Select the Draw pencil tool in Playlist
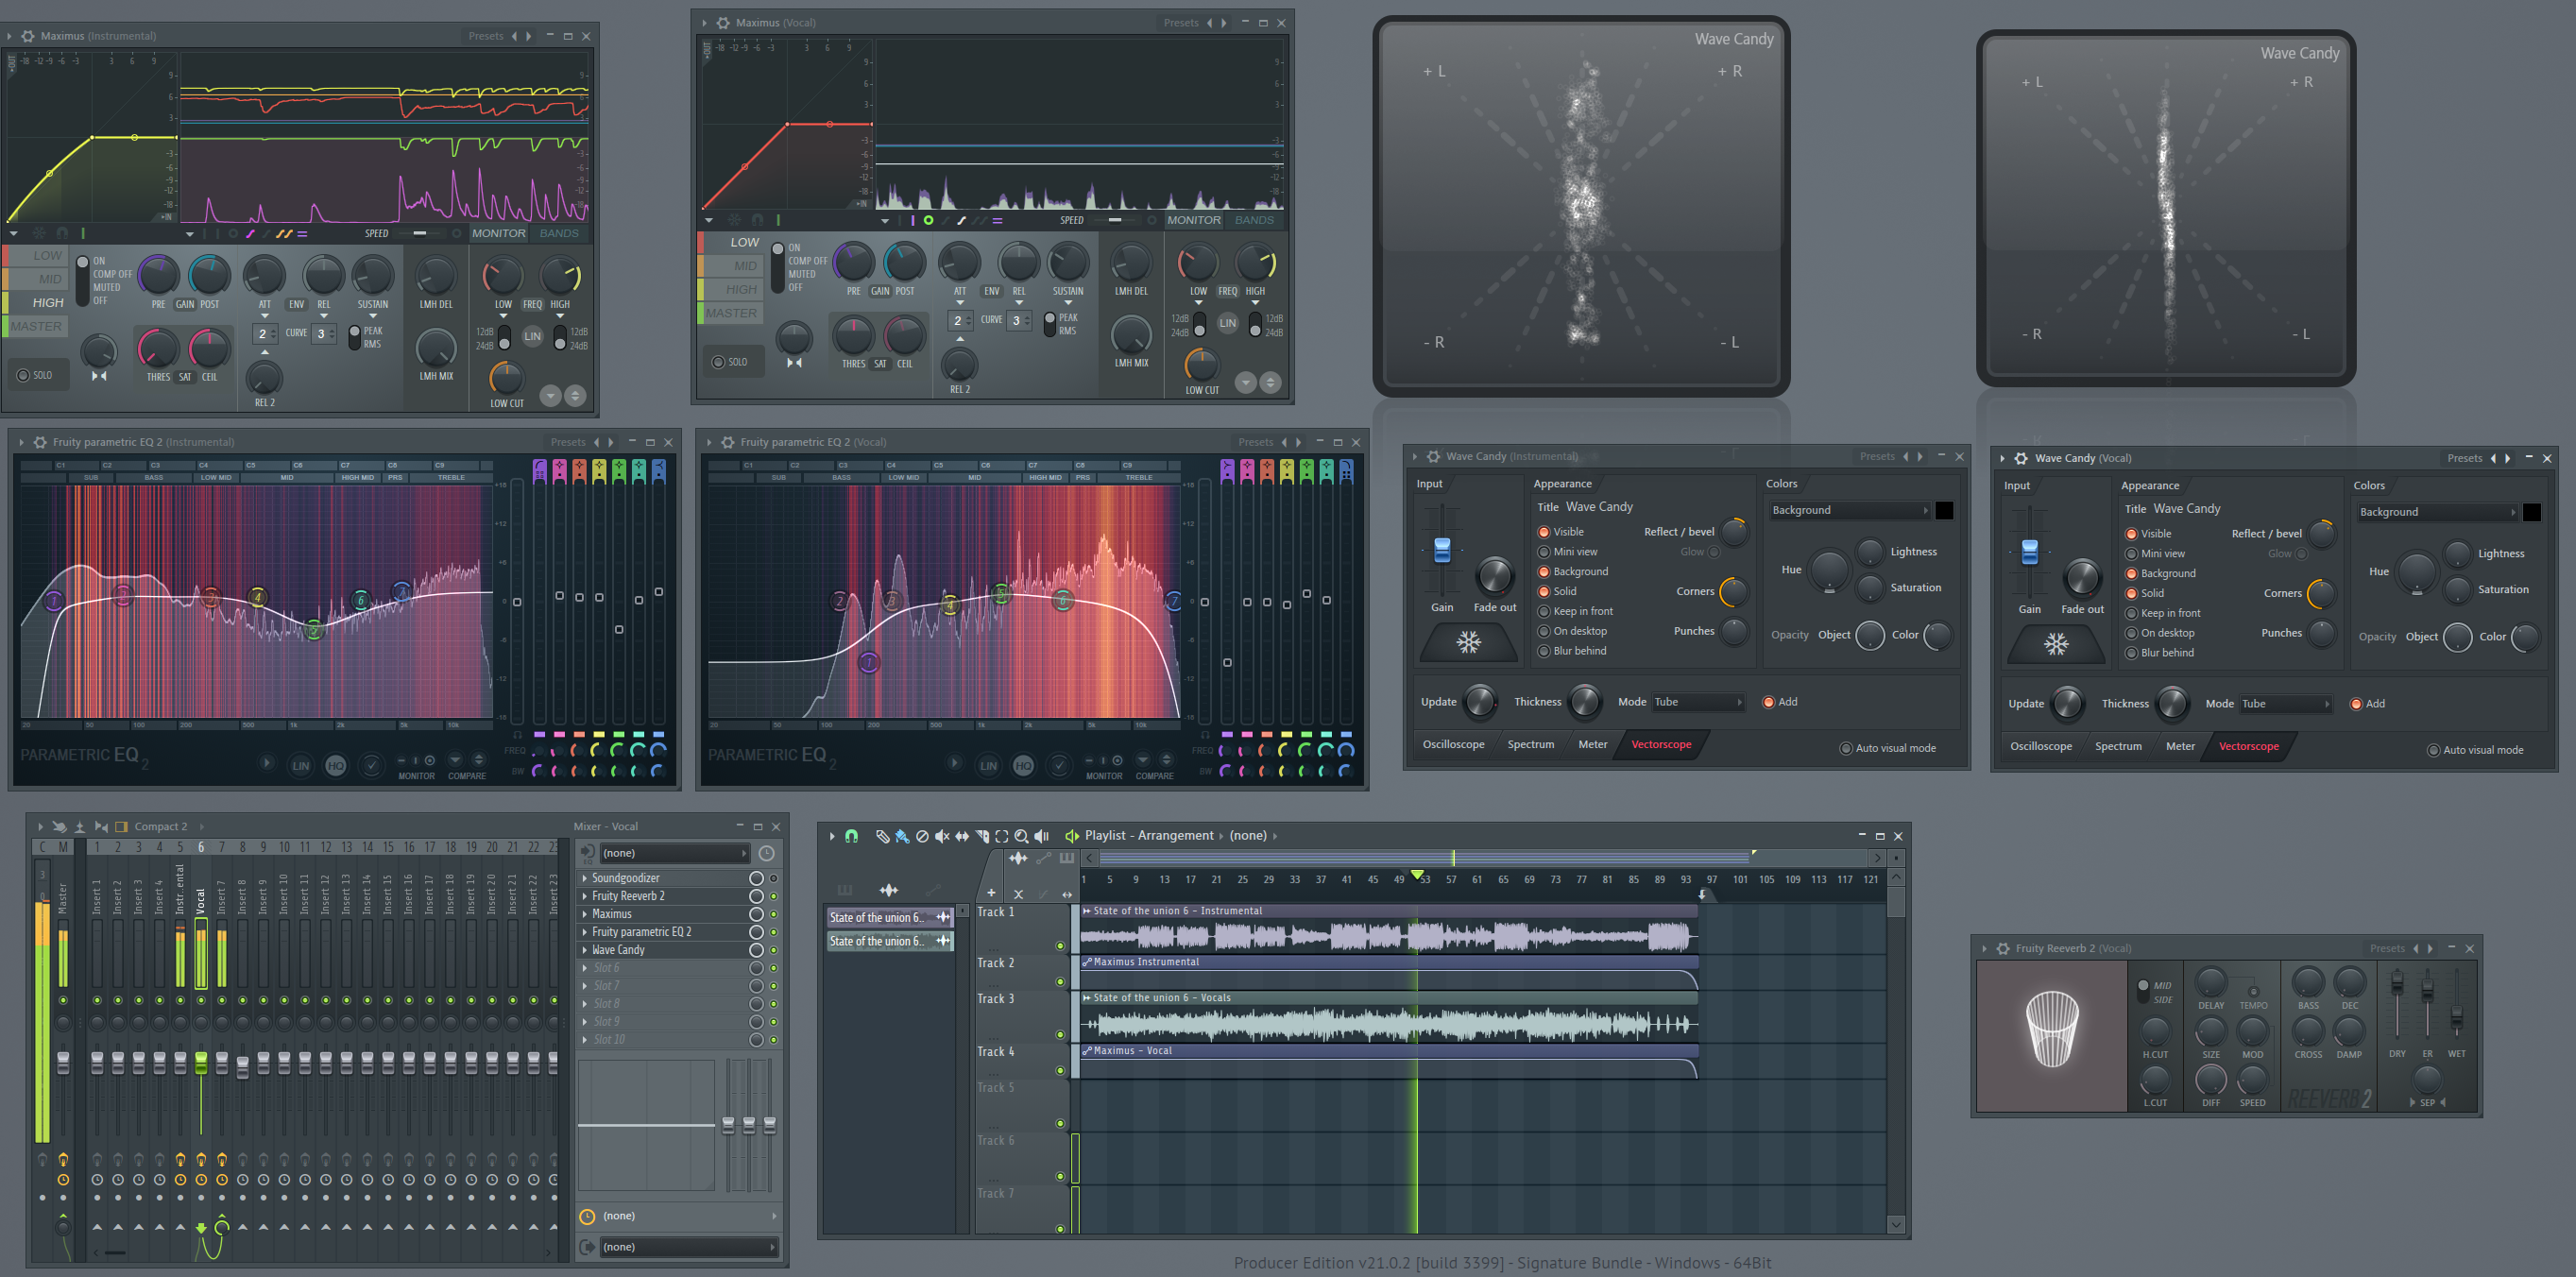 [x=882, y=836]
